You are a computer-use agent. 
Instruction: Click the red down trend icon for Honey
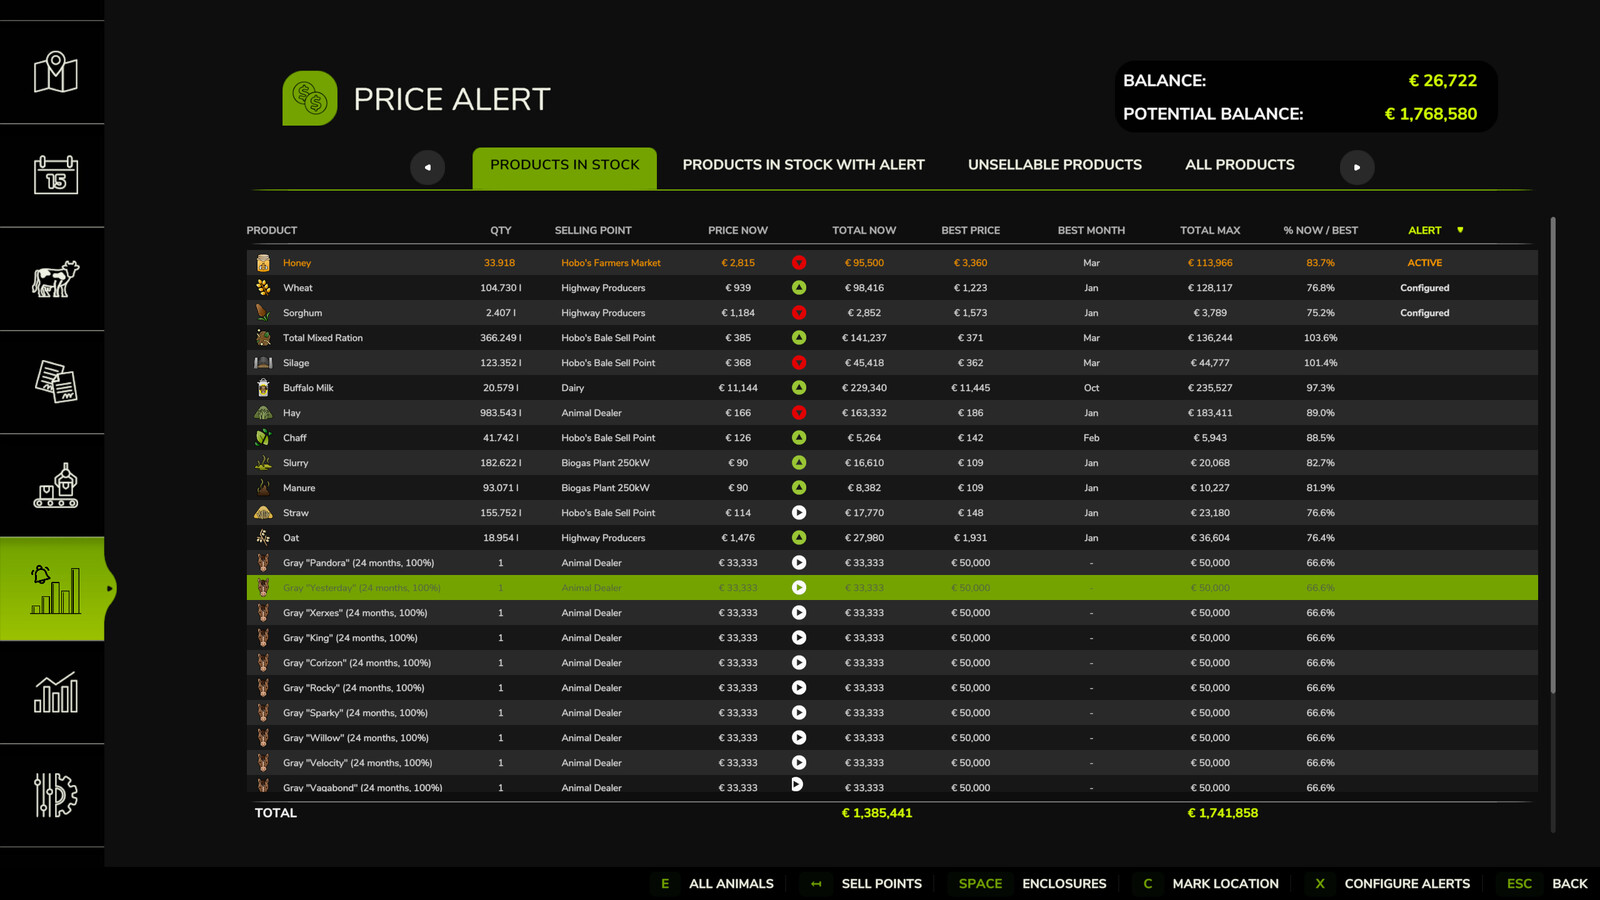pyautogui.click(x=799, y=263)
